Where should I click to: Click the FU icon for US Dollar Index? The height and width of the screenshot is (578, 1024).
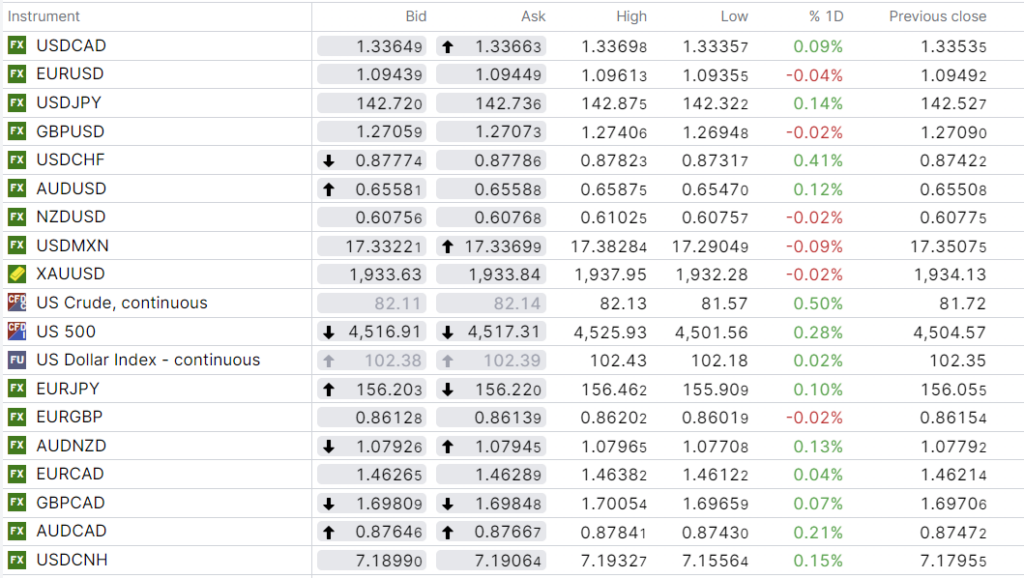(17, 360)
